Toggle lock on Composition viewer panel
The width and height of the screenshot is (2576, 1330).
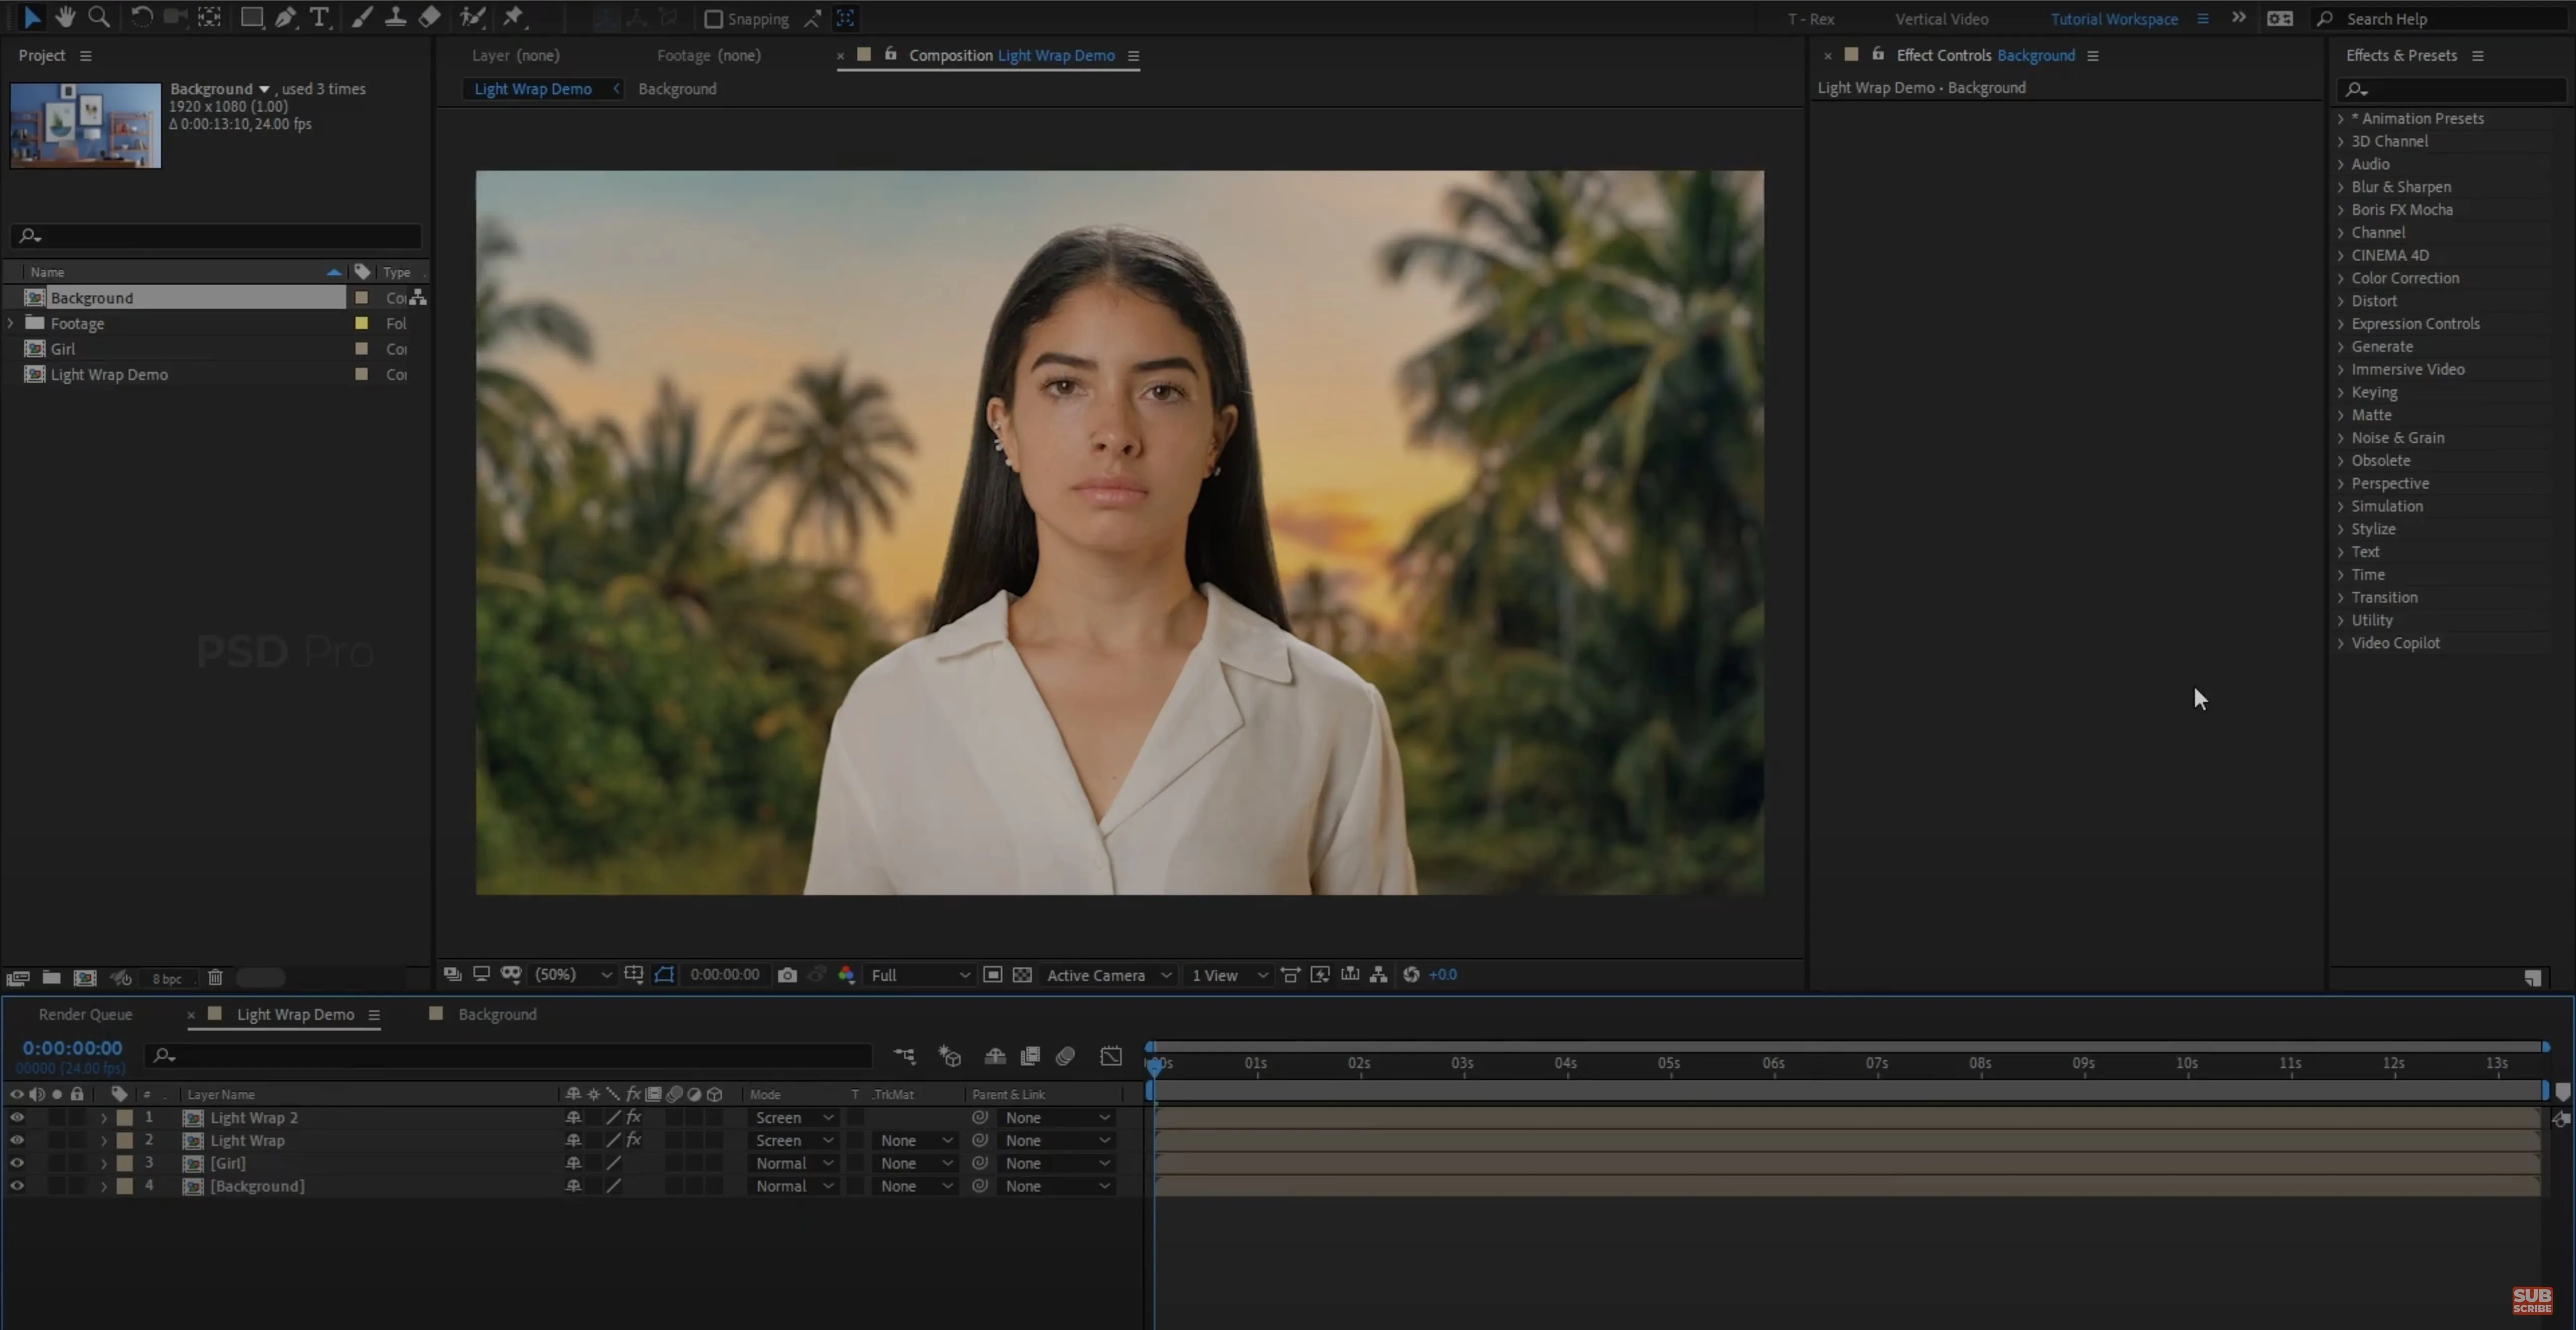point(890,54)
